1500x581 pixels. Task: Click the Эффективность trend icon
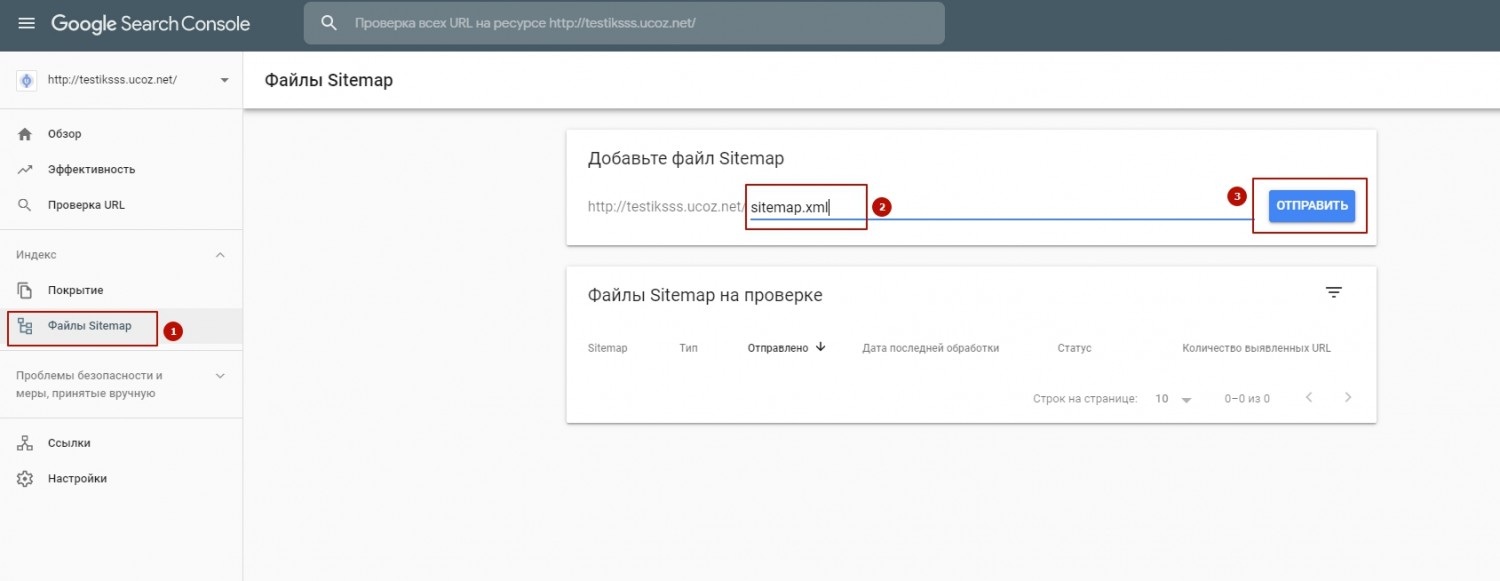(x=26, y=170)
